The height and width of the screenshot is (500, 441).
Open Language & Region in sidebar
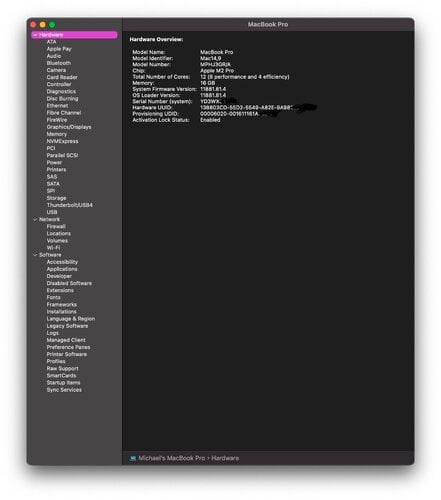(x=71, y=319)
